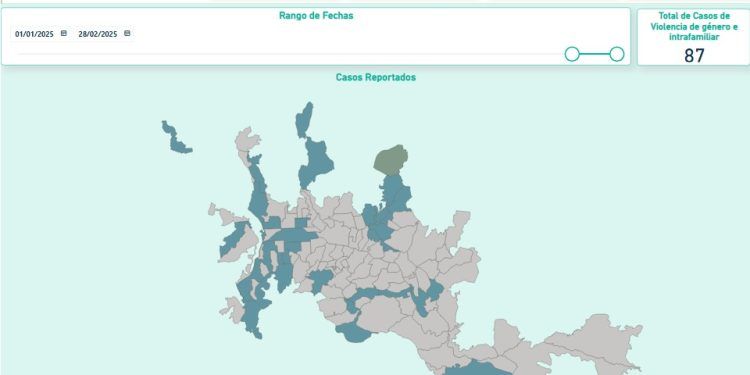Click the start date field showing 01/01/2025

[34, 34]
